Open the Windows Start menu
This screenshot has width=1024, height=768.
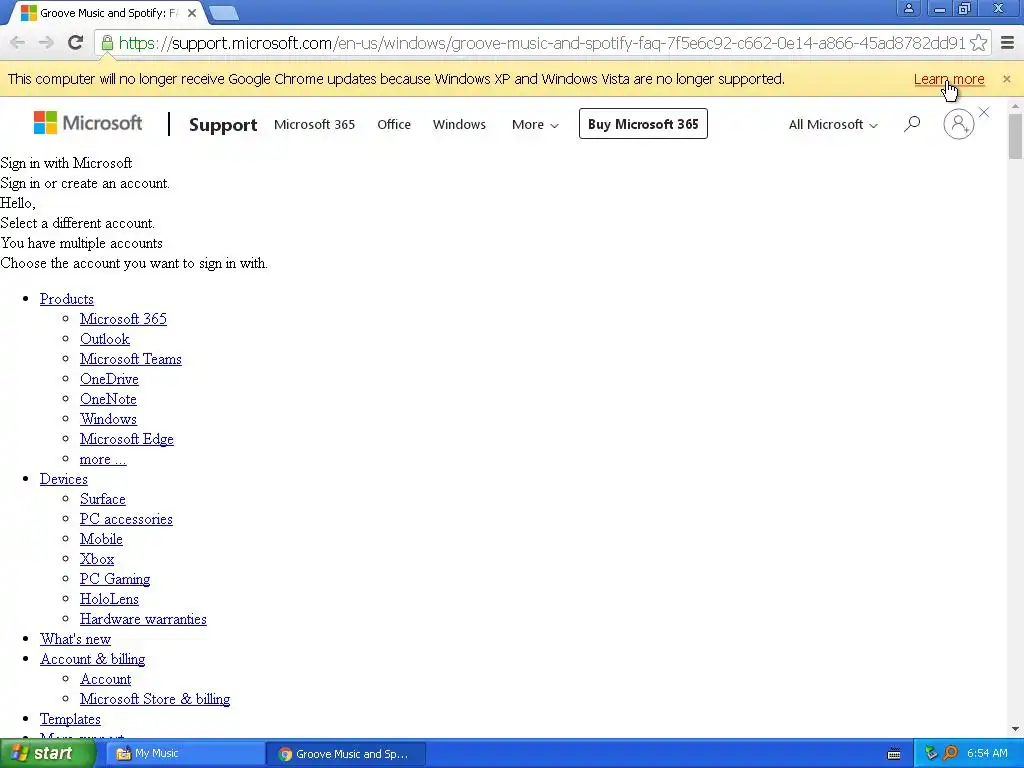click(46, 754)
